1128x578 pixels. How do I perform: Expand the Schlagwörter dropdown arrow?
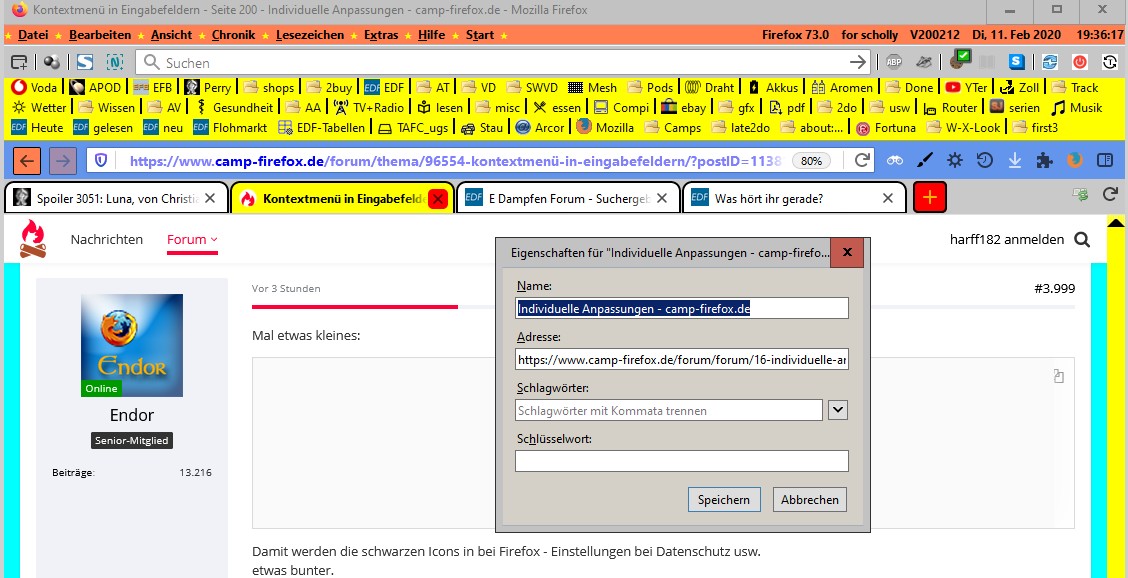[838, 410]
